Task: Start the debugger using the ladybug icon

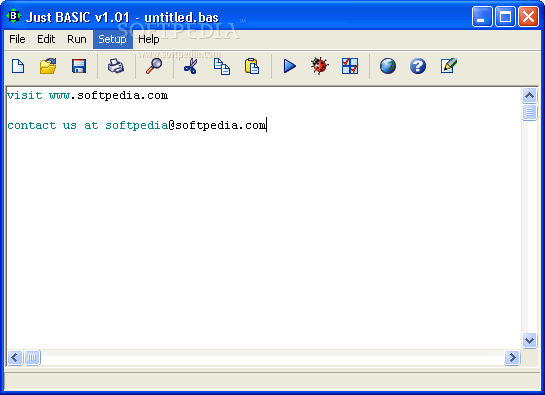Action: pos(319,66)
